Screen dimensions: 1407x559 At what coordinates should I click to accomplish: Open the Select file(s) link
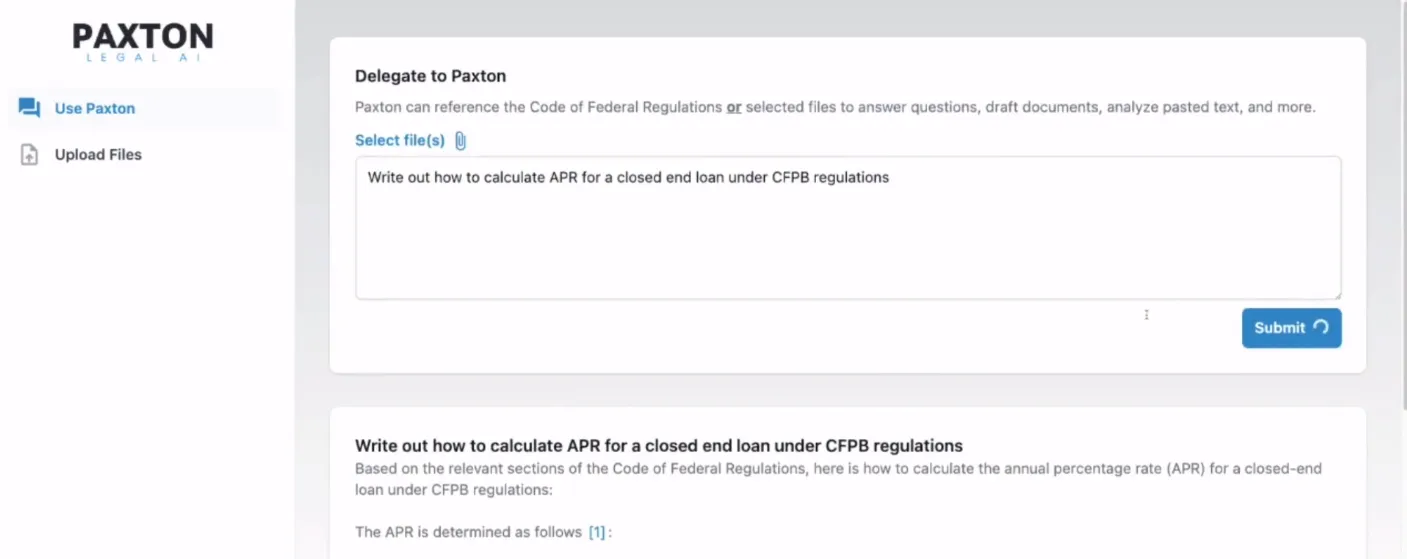400,141
